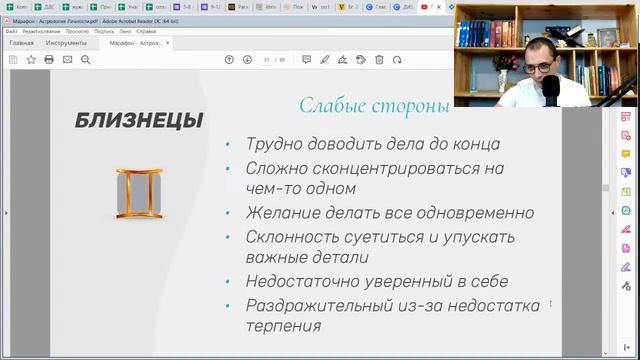Click the grayed-out Save file icon
The width and height of the screenshot is (640, 360).
pyautogui.click(x=13, y=60)
